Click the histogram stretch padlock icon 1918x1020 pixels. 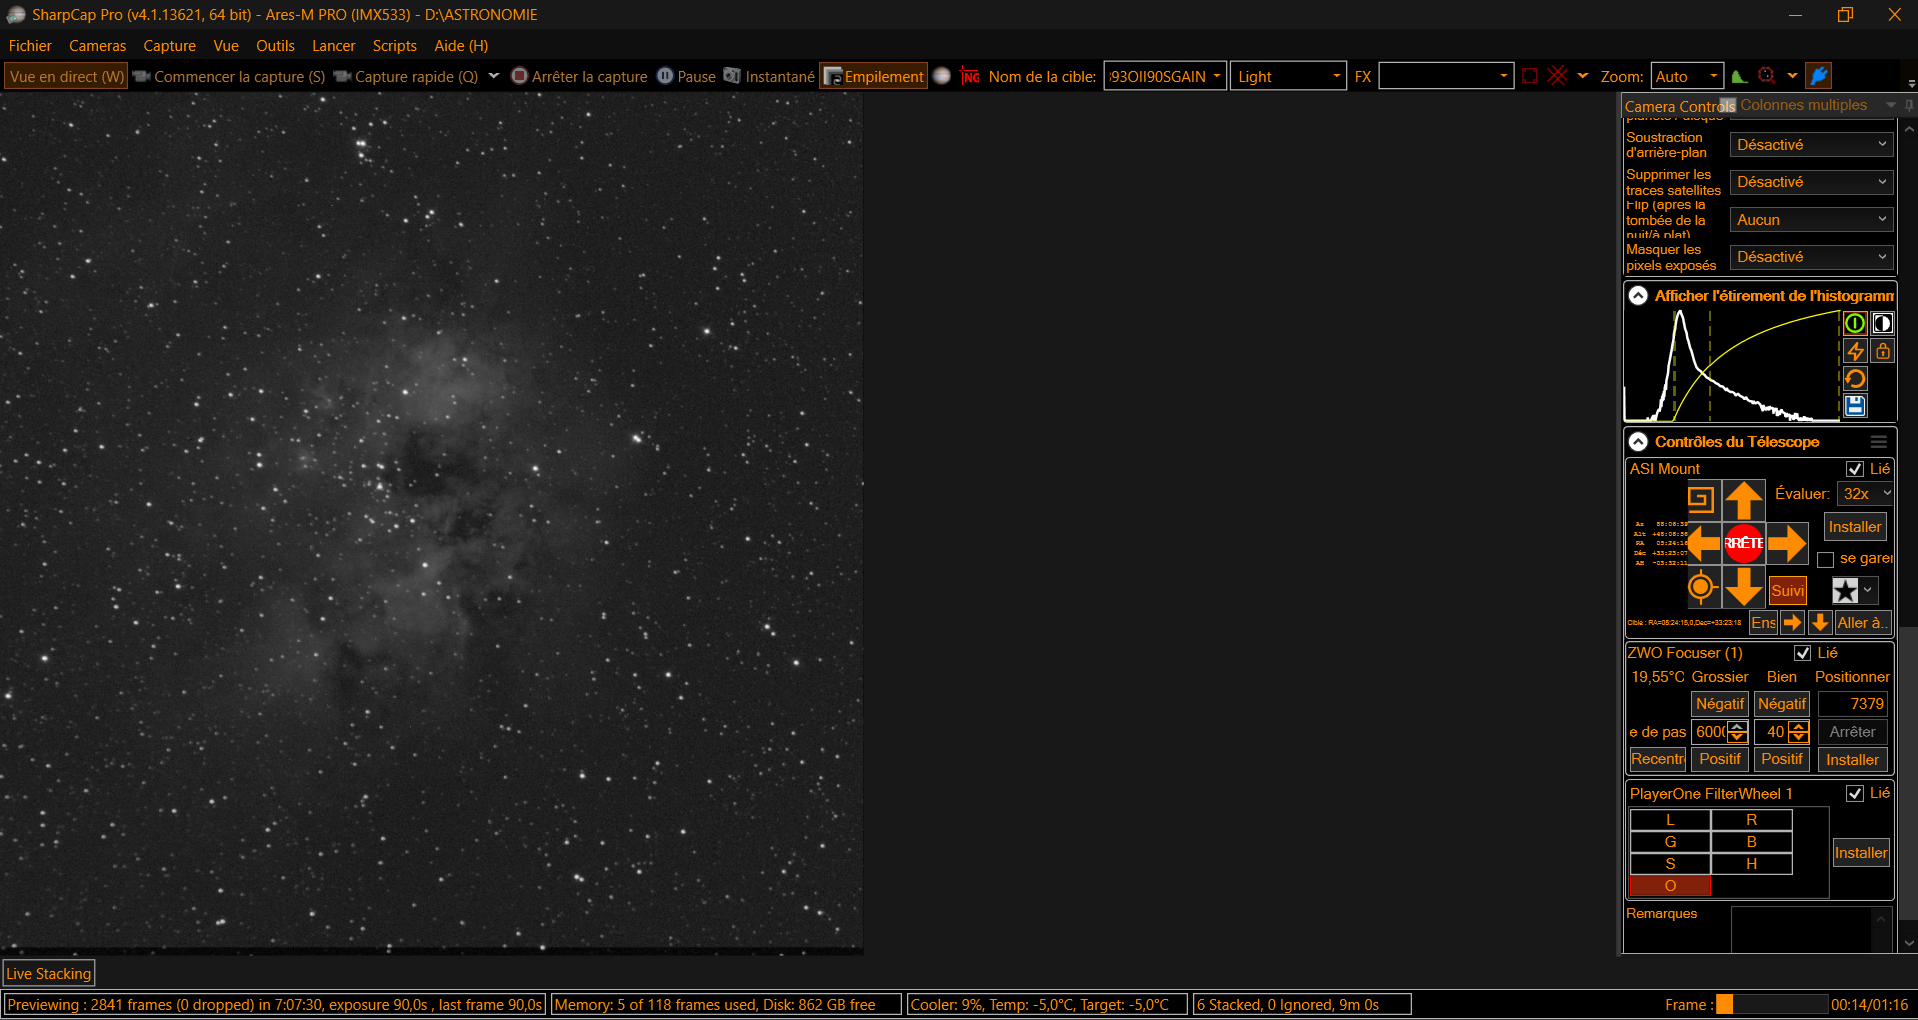point(1883,351)
